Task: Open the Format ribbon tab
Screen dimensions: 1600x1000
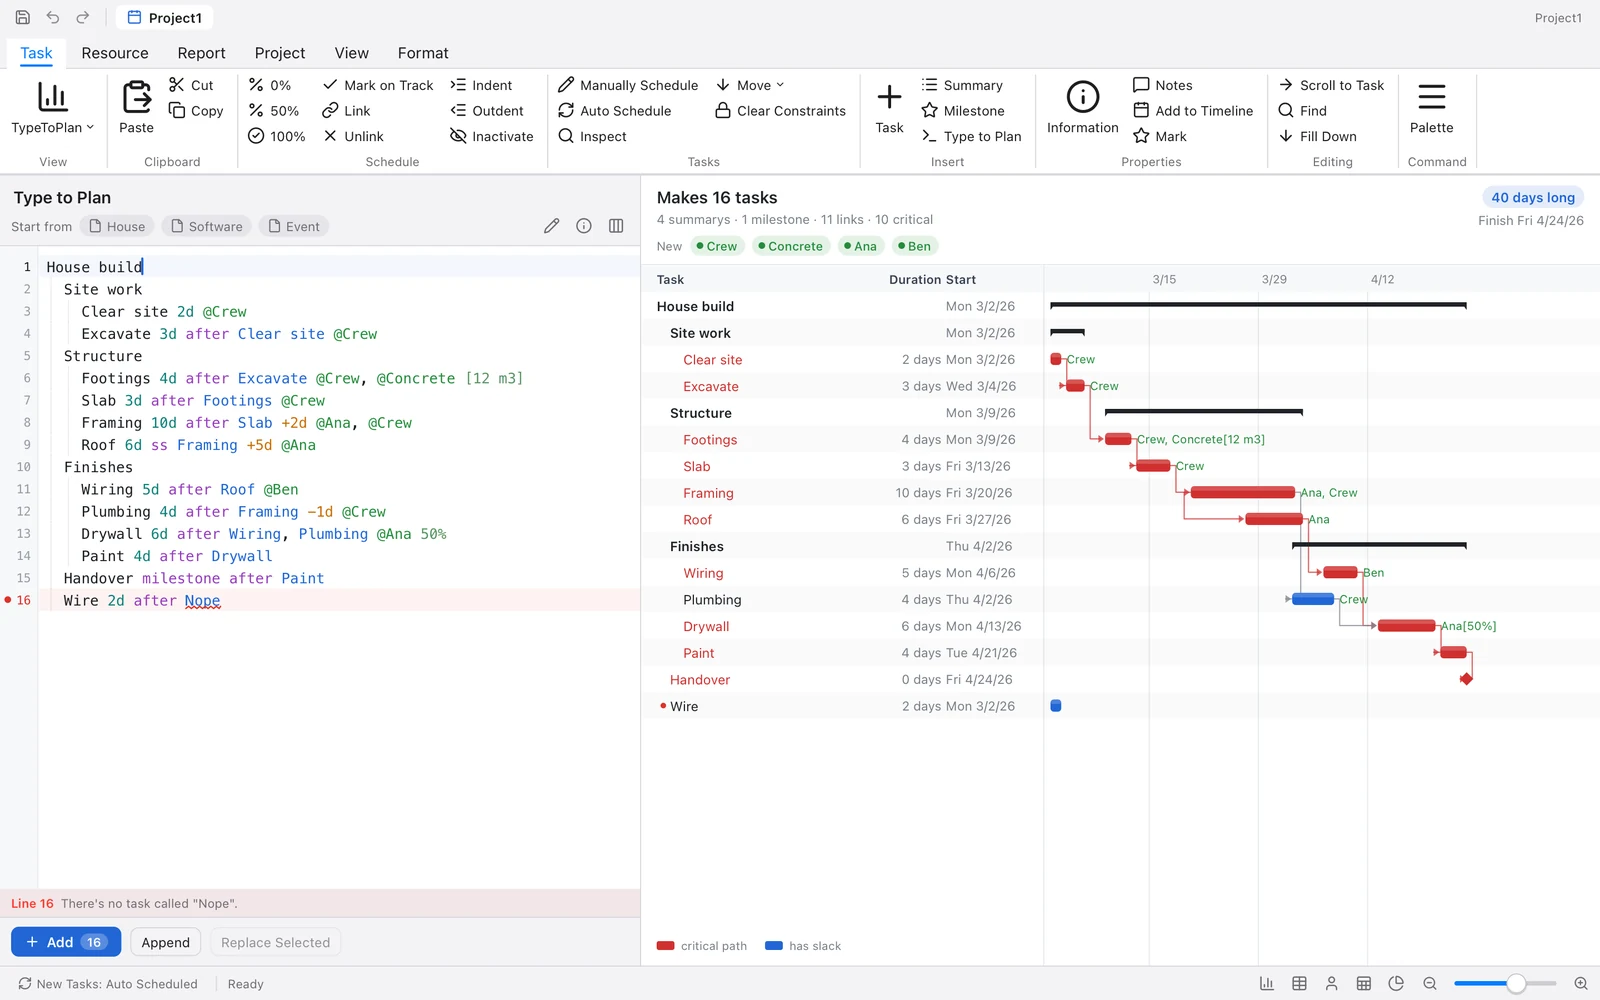Action: (x=423, y=53)
